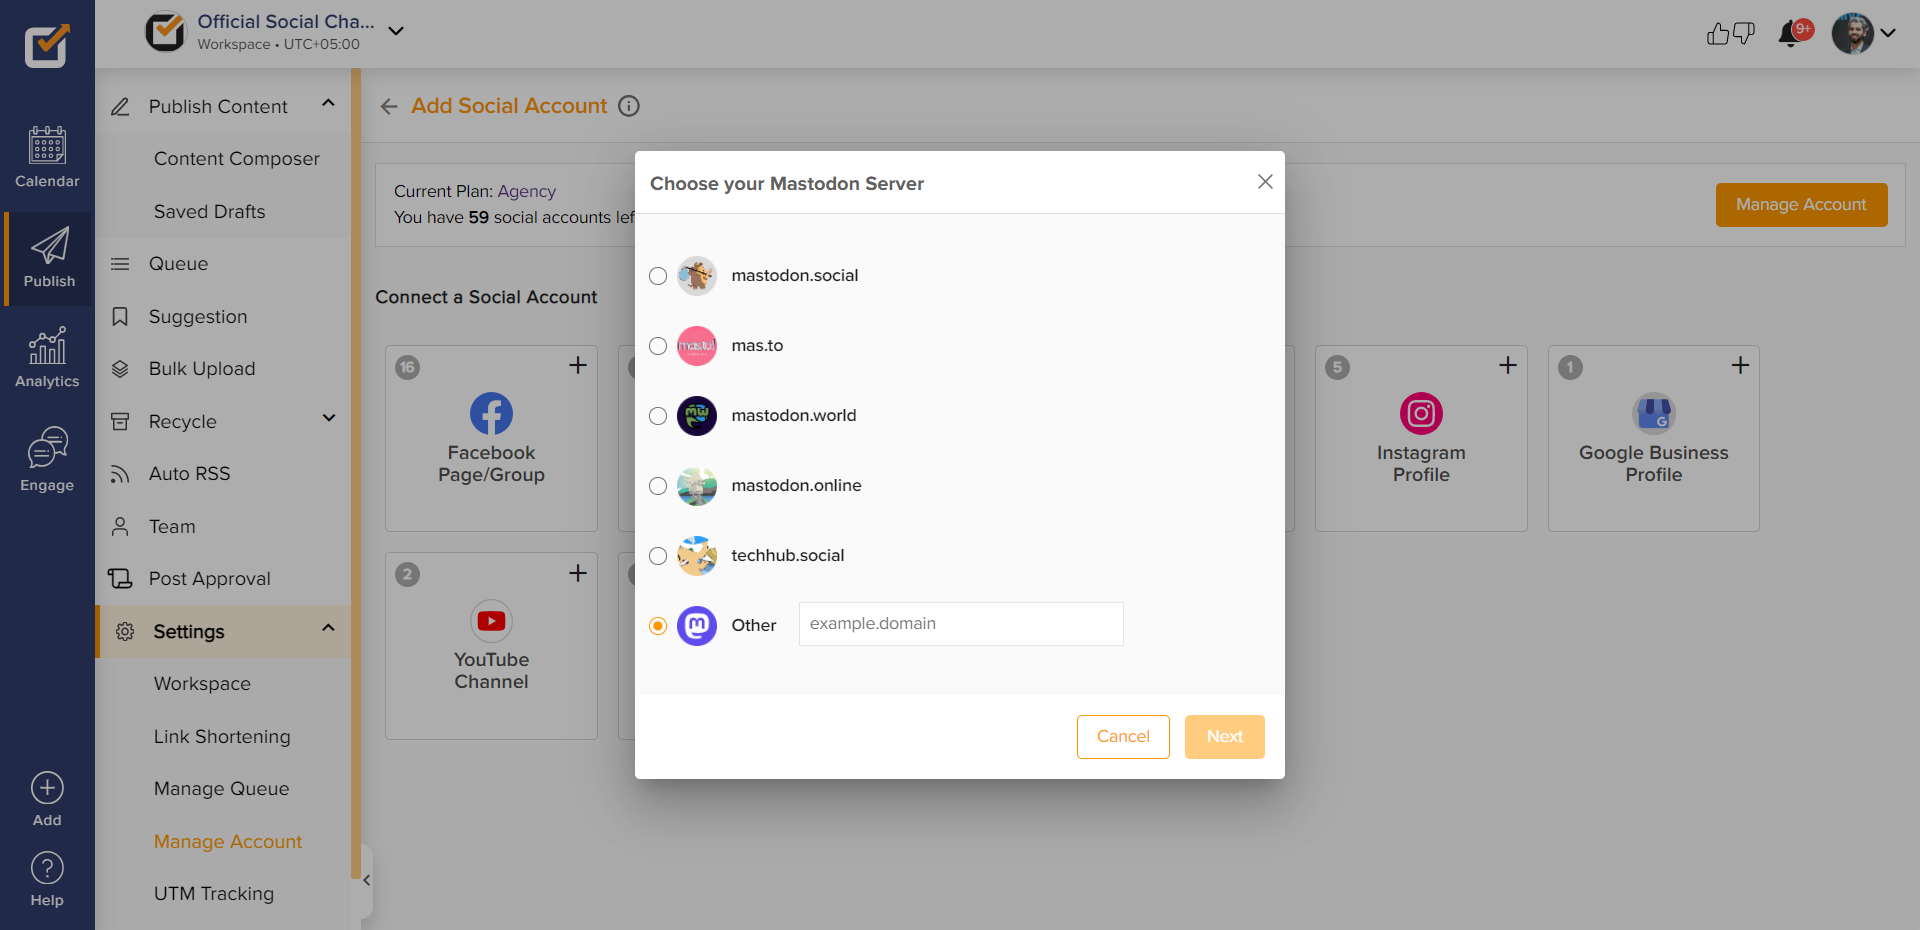1920x930 pixels.
Task: Open the Publish section in sidebar
Action: 49,258
